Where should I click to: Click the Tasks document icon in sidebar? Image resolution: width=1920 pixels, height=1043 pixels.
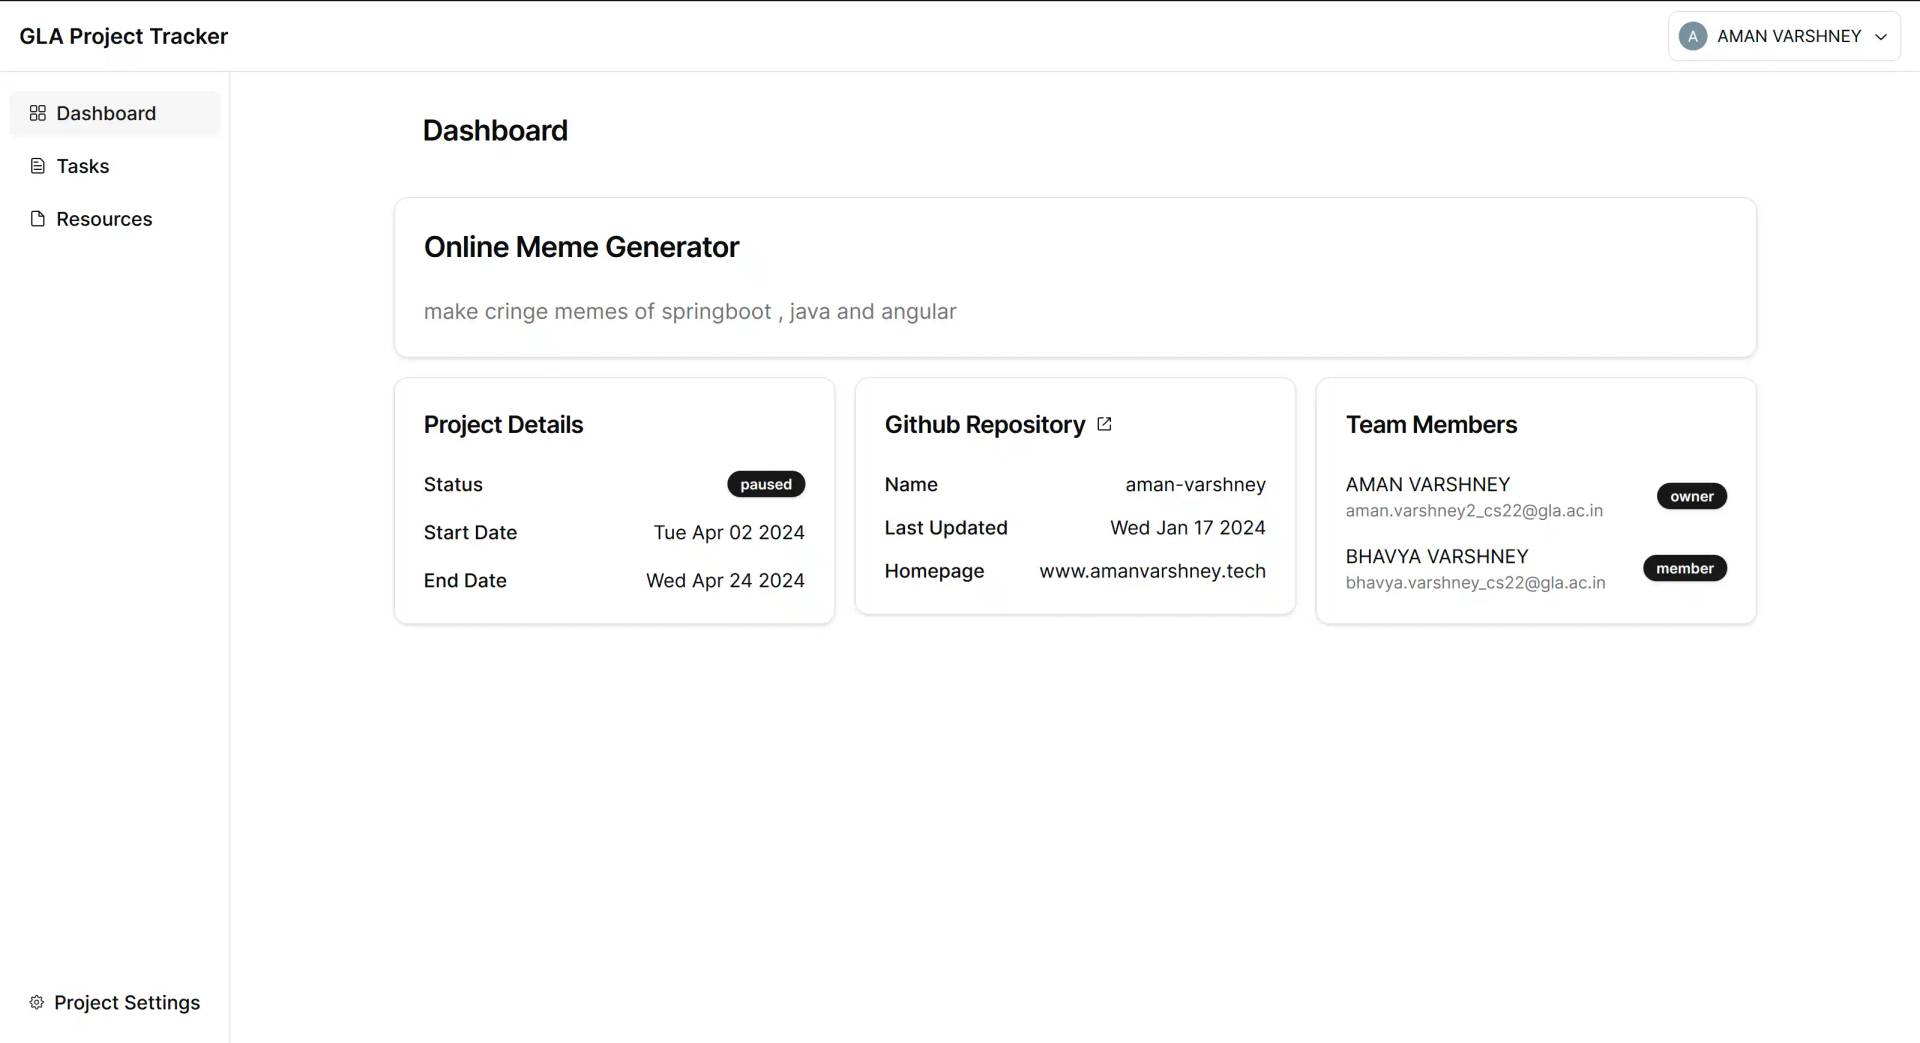click(x=38, y=166)
